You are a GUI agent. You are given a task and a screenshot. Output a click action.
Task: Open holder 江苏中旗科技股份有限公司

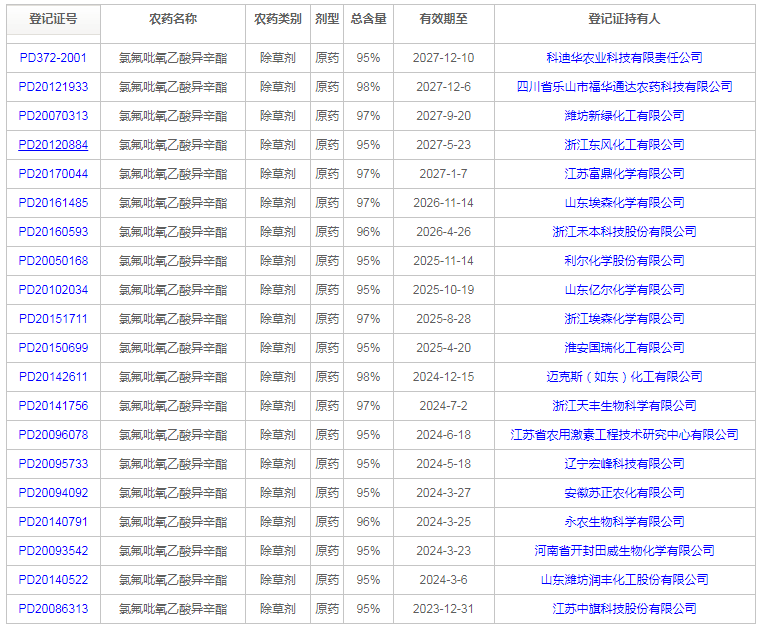pos(624,609)
